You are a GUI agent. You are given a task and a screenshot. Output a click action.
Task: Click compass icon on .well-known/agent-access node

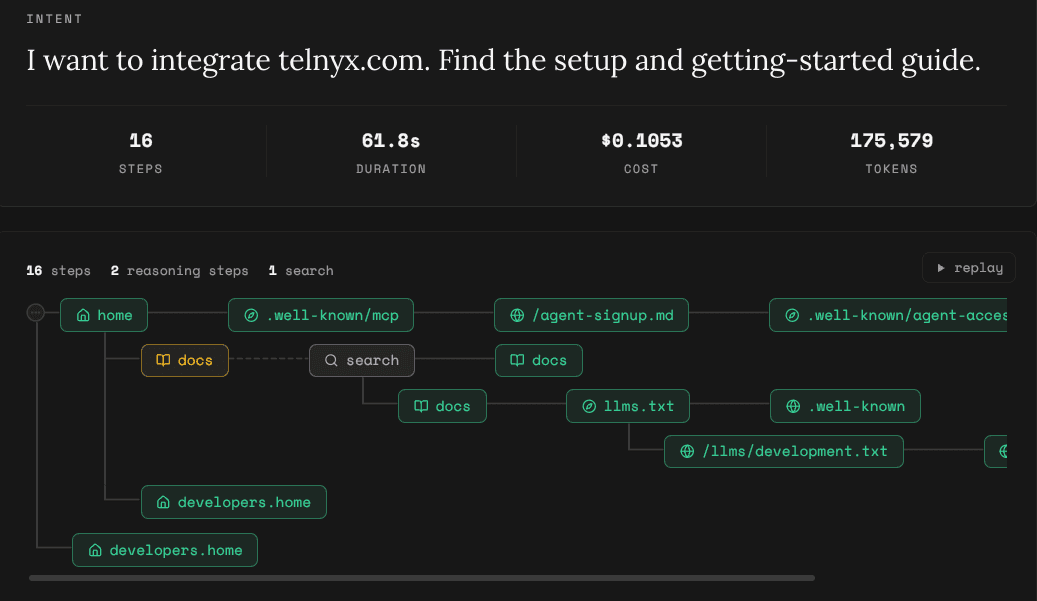(x=792, y=315)
